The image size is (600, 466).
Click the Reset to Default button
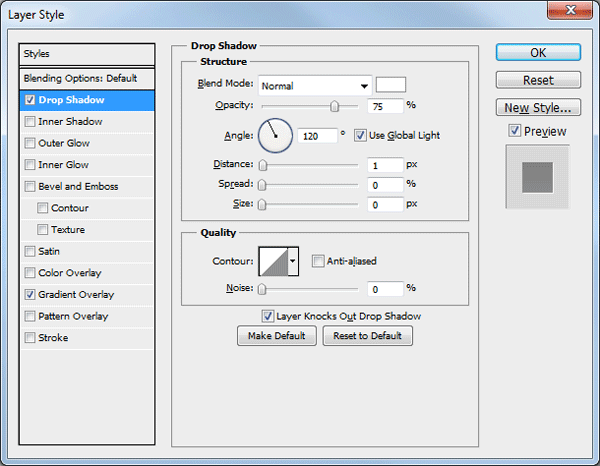[367, 336]
